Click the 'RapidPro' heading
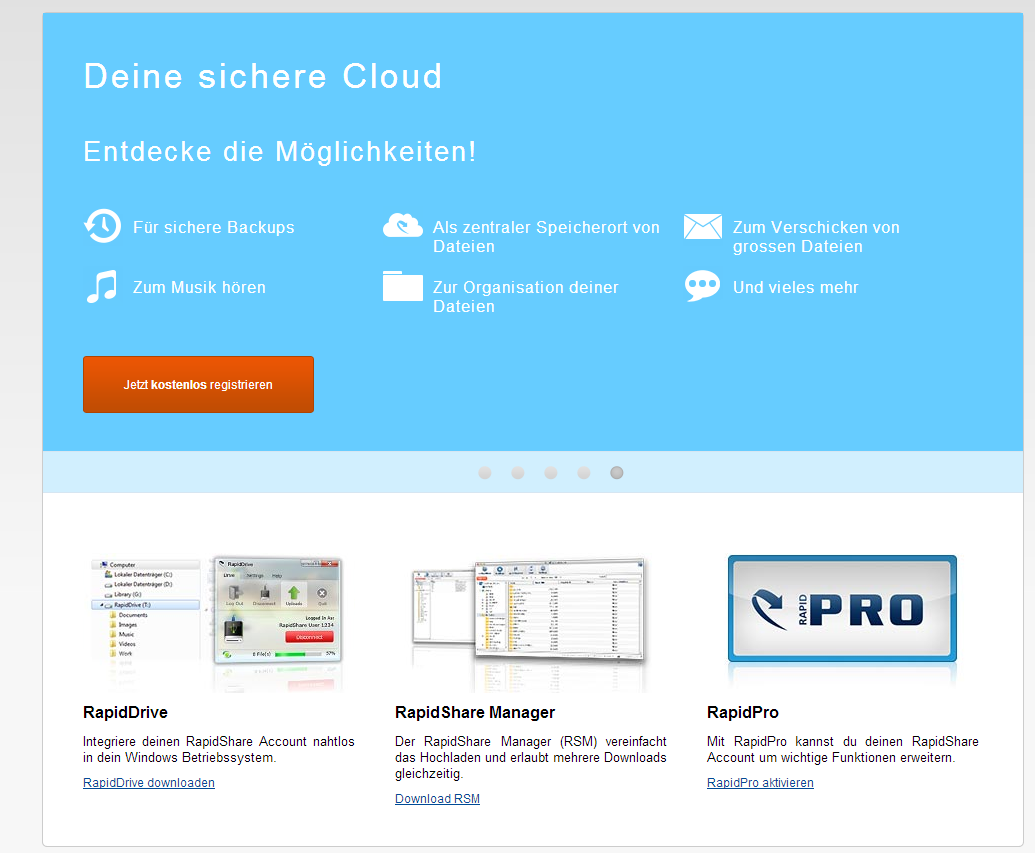The height and width of the screenshot is (853, 1035). [743, 712]
